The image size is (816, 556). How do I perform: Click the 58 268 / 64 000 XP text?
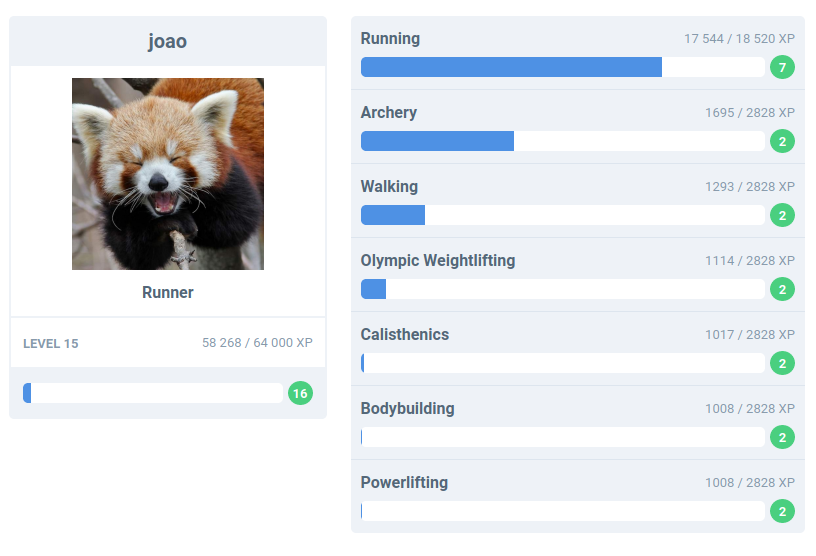(x=257, y=343)
